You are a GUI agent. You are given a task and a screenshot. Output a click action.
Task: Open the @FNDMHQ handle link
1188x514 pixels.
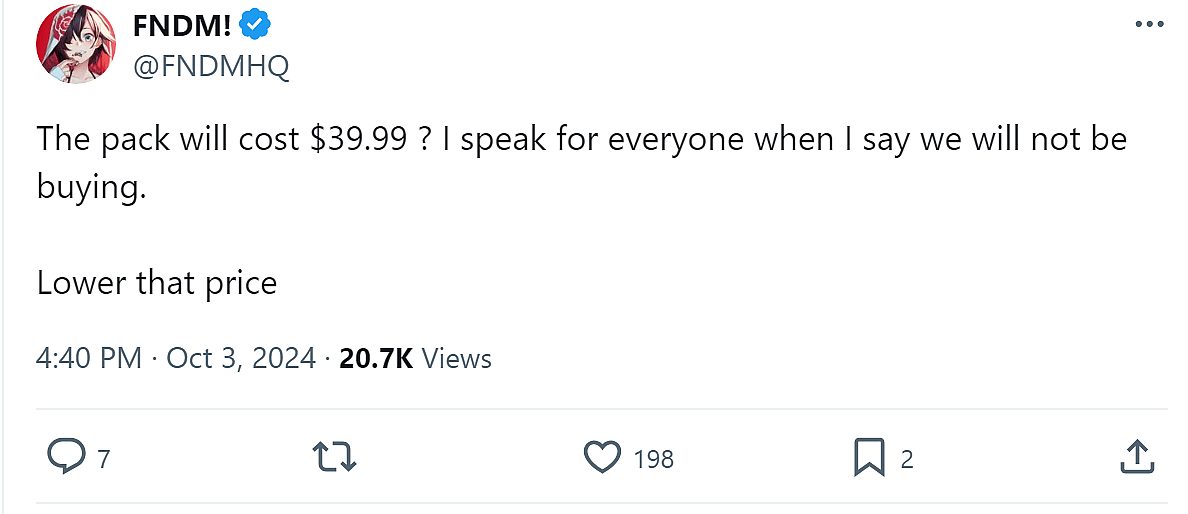tap(211, 66)
